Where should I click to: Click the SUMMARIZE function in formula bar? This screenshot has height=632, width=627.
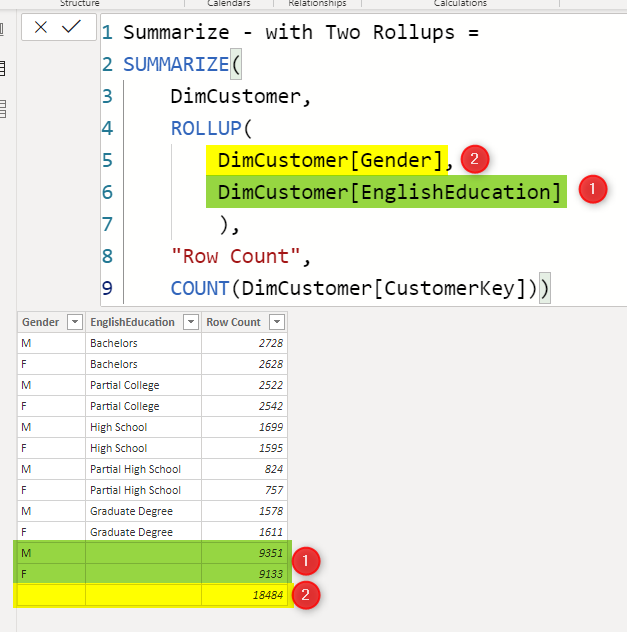point(176,64)
